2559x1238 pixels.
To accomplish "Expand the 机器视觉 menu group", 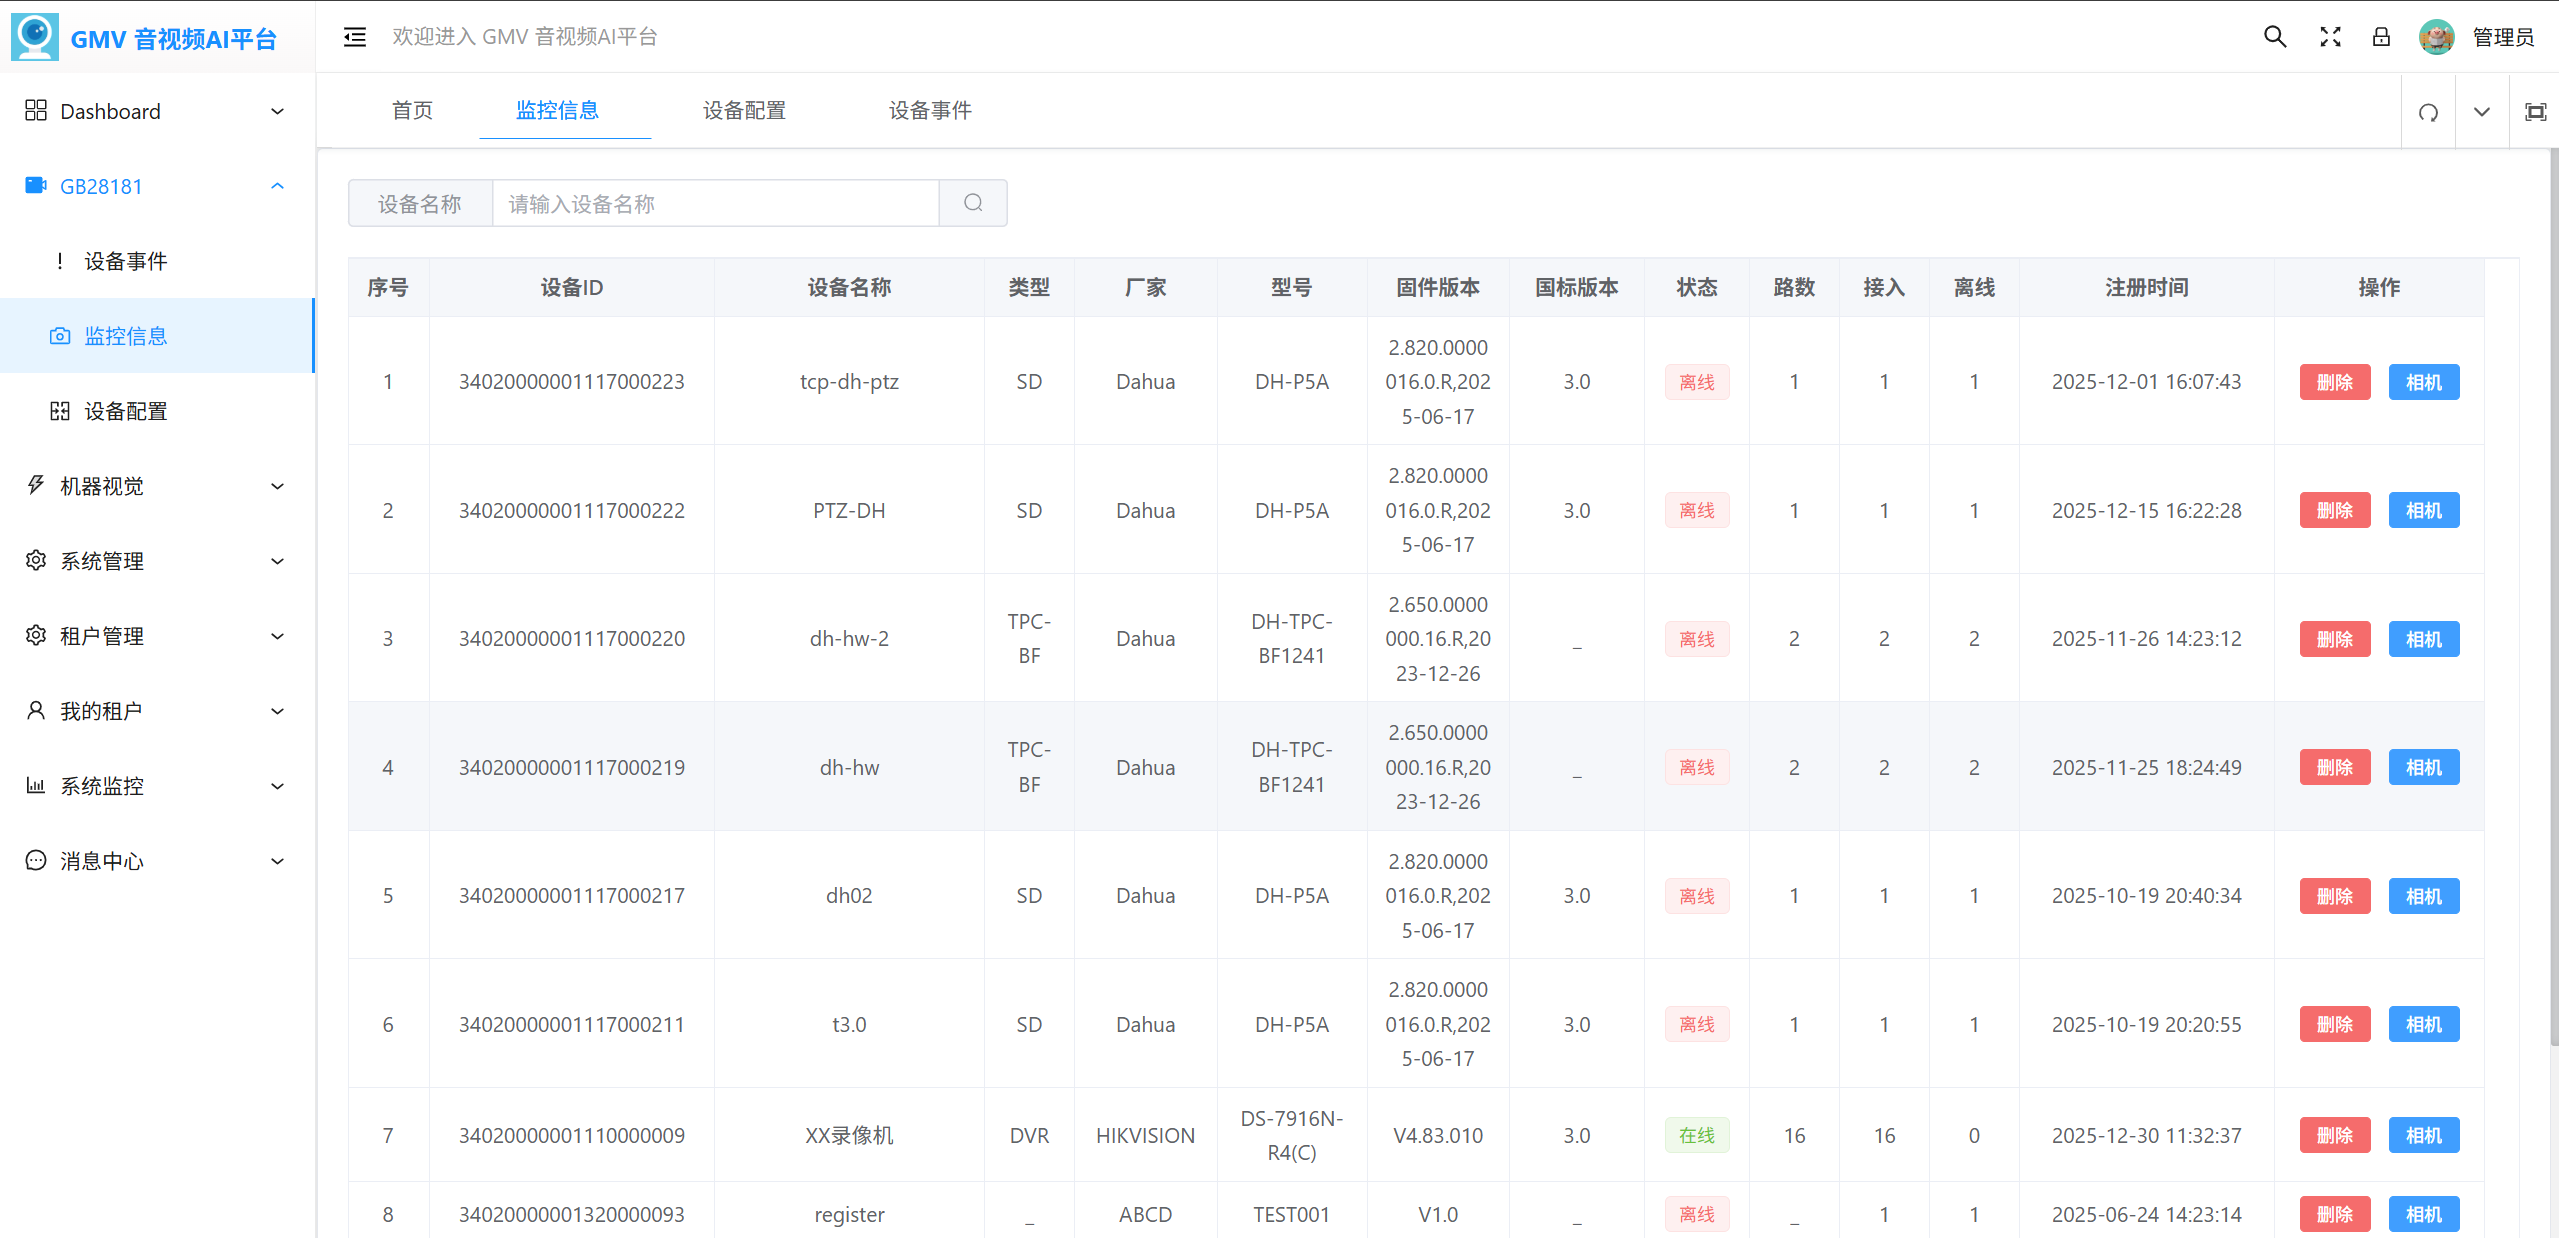I will pyautogui.click(x=157, y=486).
